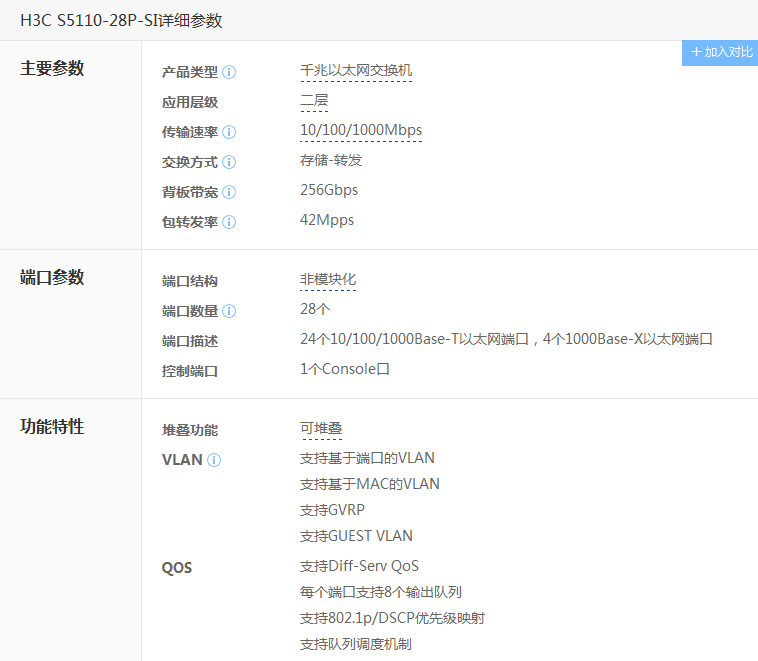Click the info icon beside 背板带宽

click(x=229, y=192)
